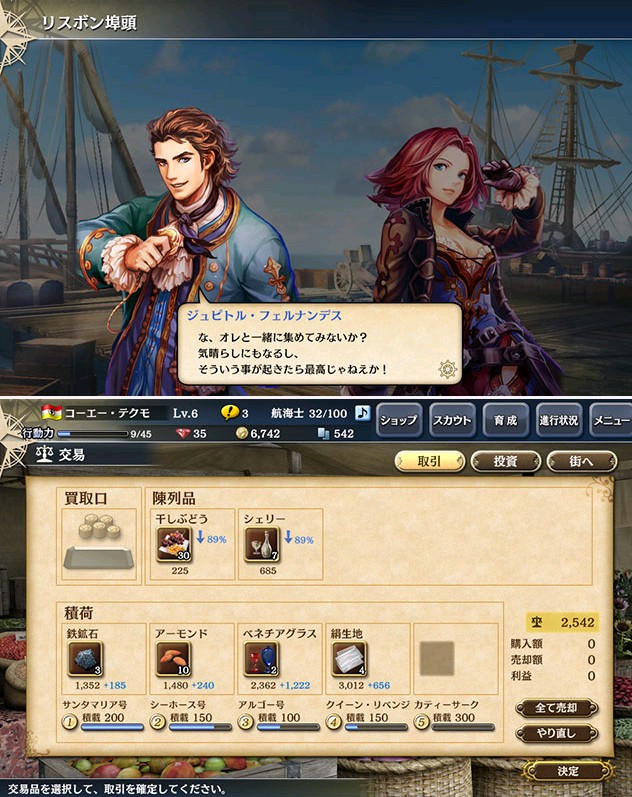
Task: Confirm the trade with 決定 button
Action: coord(568,771)
